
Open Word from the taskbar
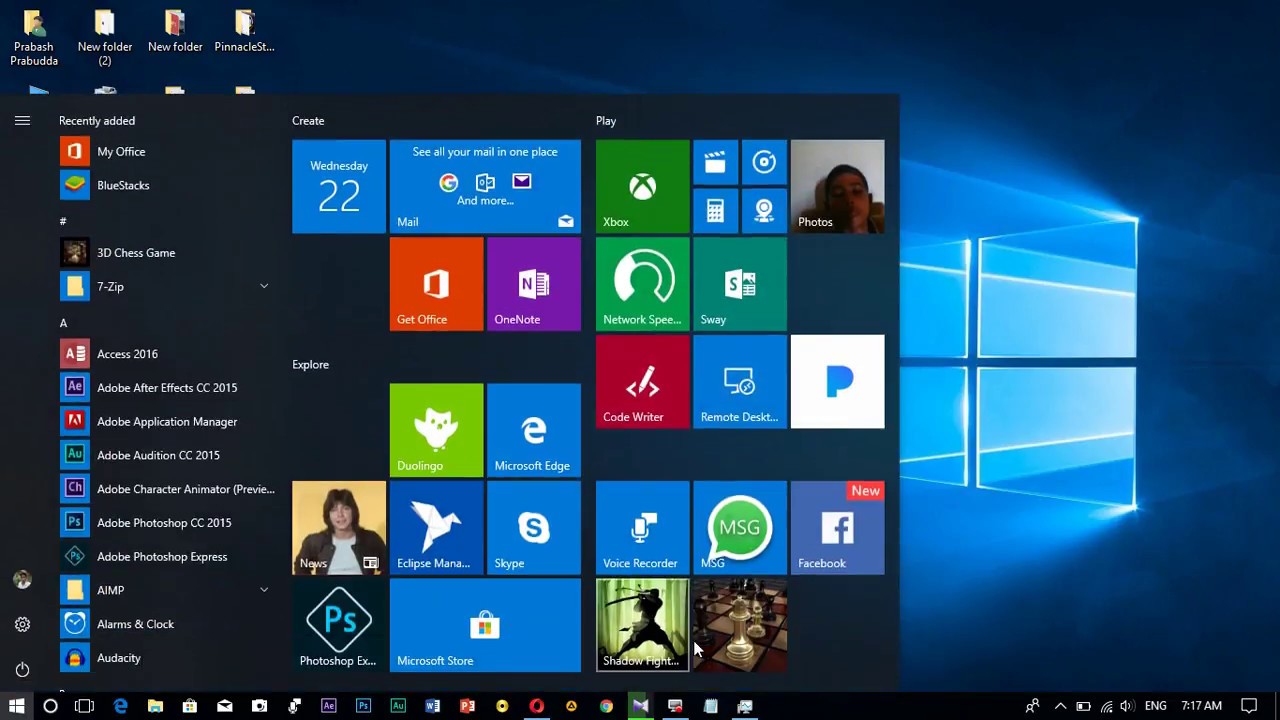pos(432,706)
